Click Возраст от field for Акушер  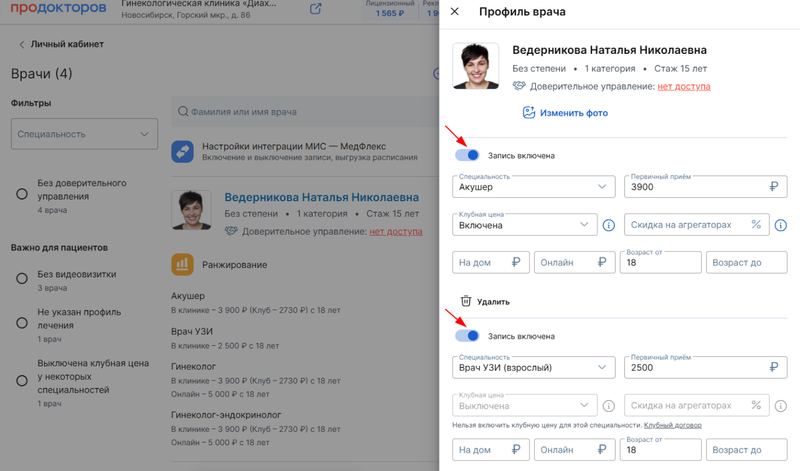coord(661,262)
